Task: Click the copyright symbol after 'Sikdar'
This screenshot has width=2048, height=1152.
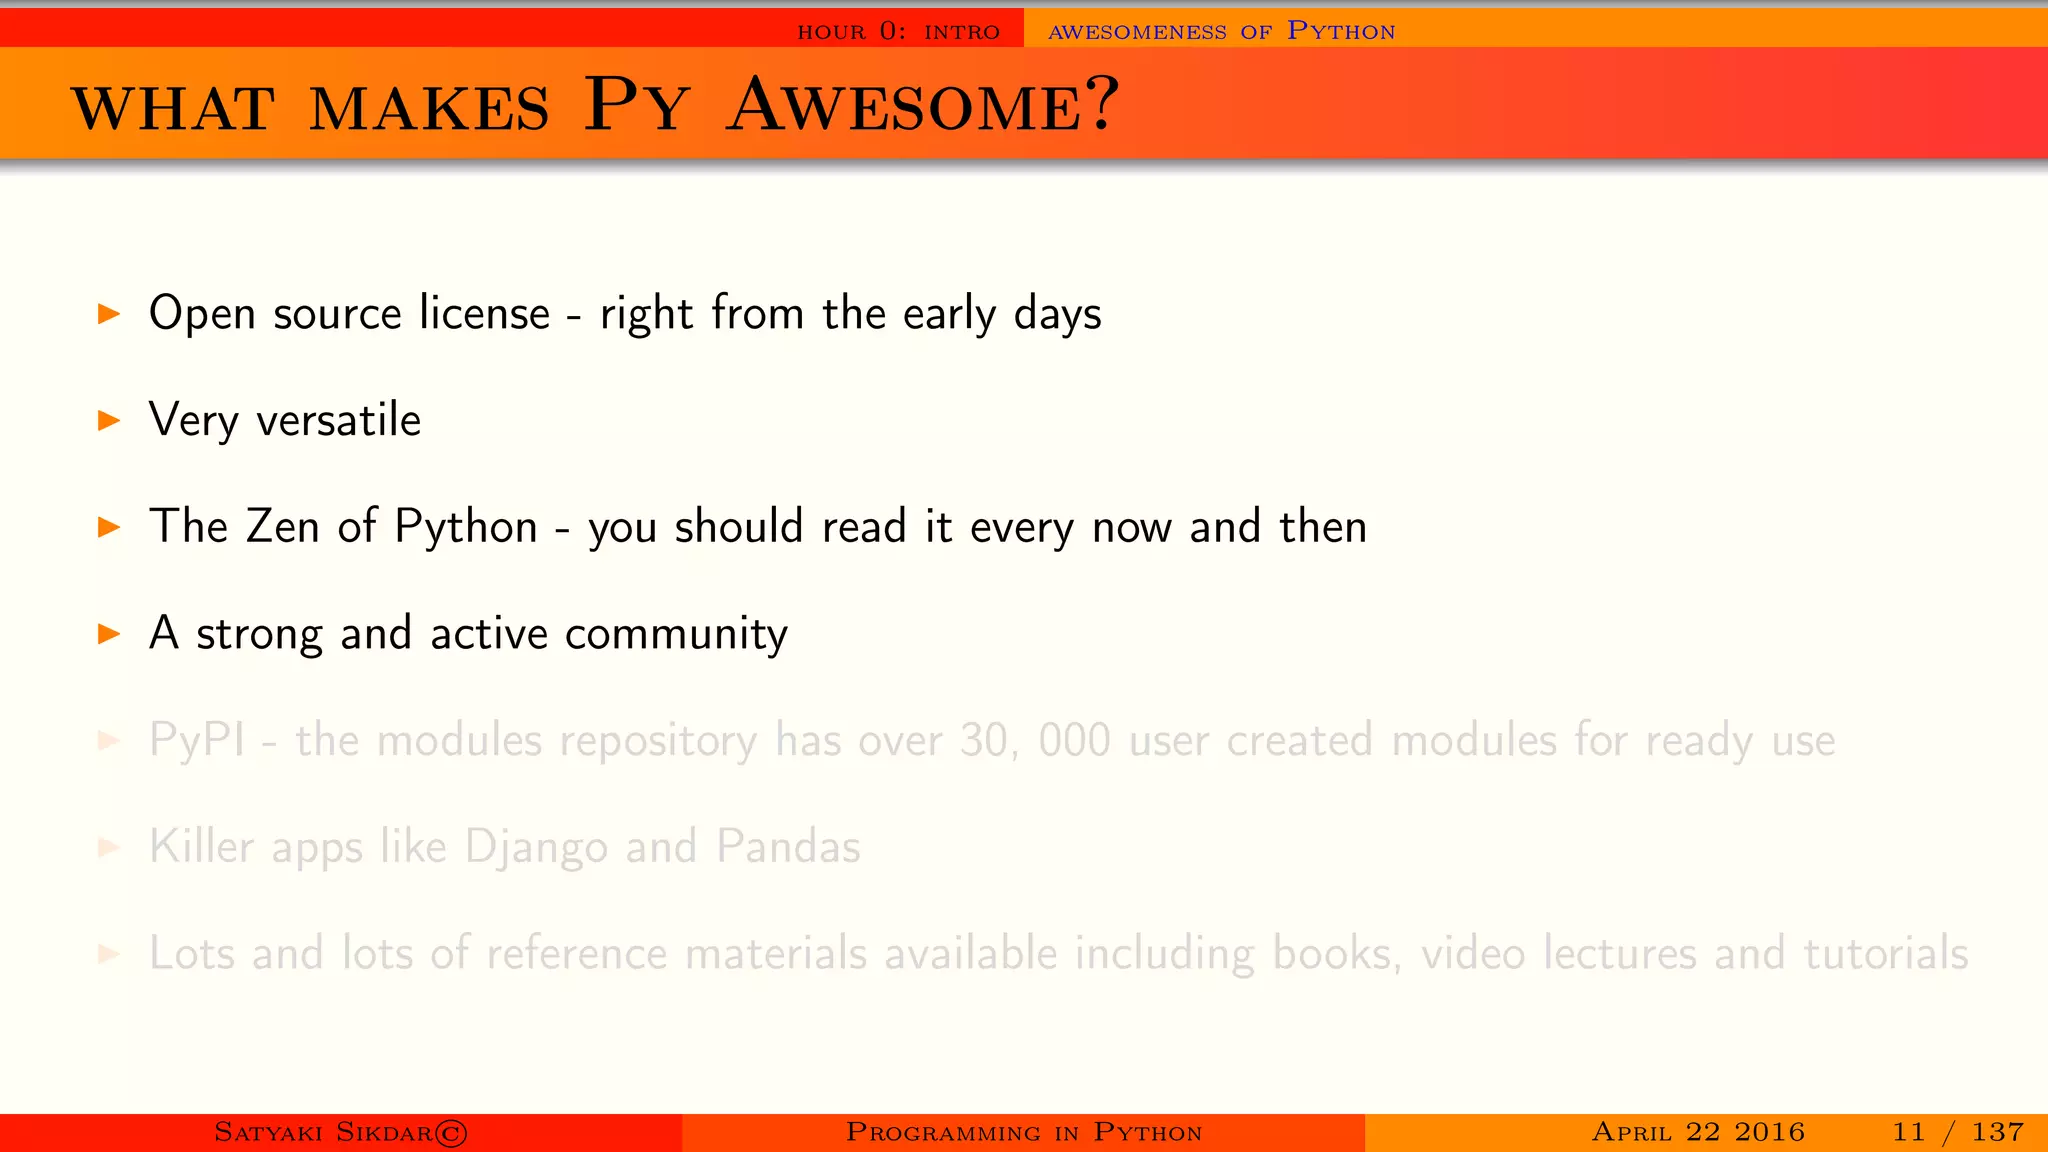Action: pyautogui.click(x=451, y=1133)
